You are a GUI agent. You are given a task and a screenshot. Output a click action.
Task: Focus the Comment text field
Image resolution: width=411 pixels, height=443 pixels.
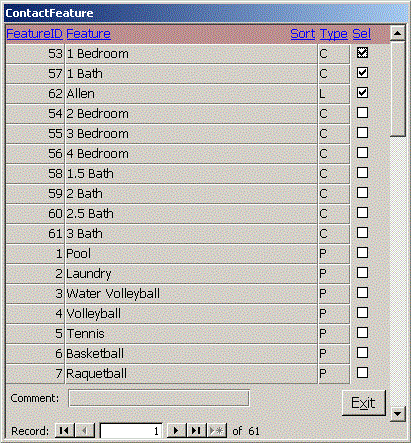click(159, 398)
